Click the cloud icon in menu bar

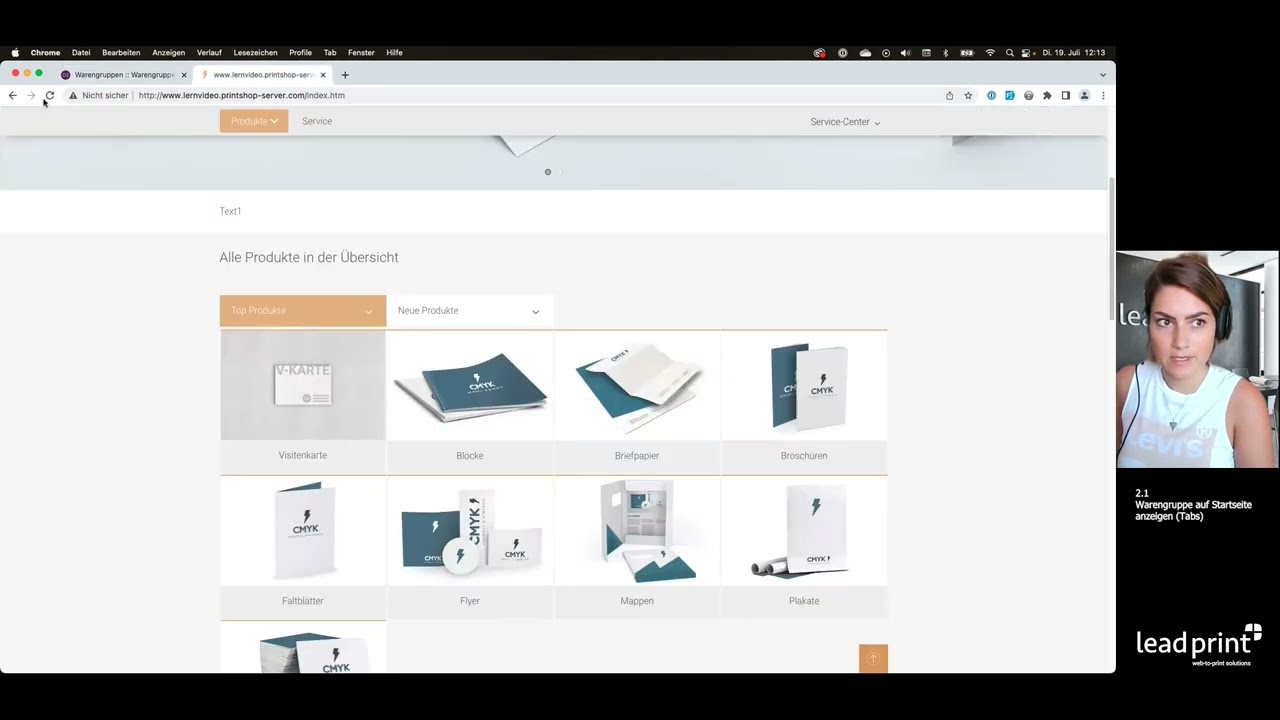click(865, 53)
